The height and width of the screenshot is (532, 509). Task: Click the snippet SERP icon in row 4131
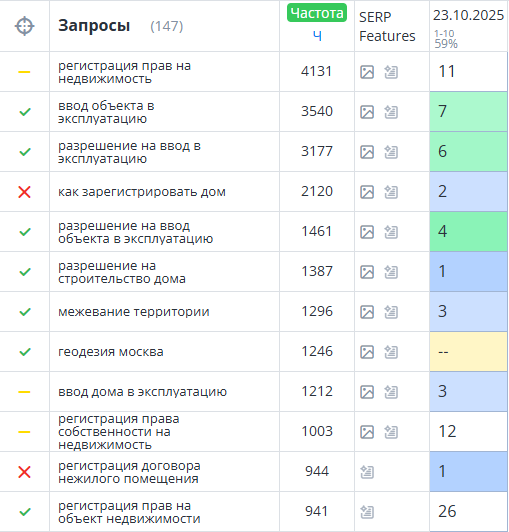click(391, 72)
